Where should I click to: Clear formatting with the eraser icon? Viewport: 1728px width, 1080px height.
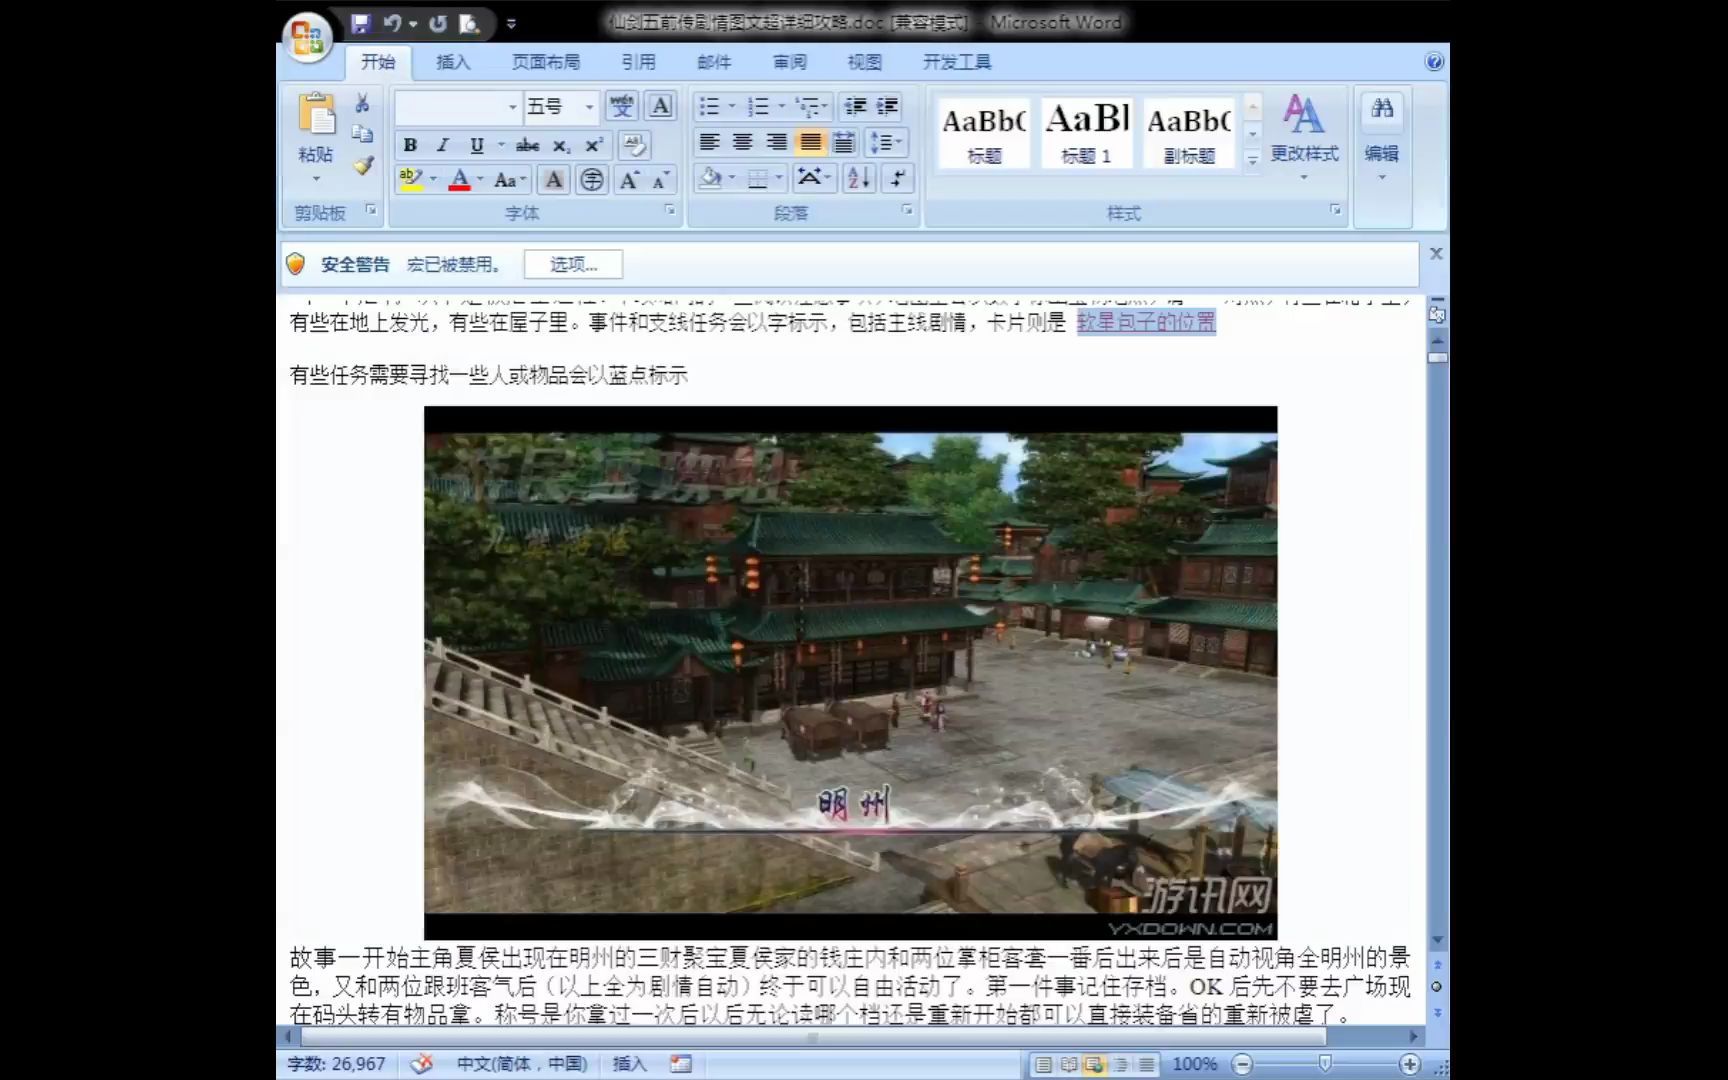tap(634, 145)
